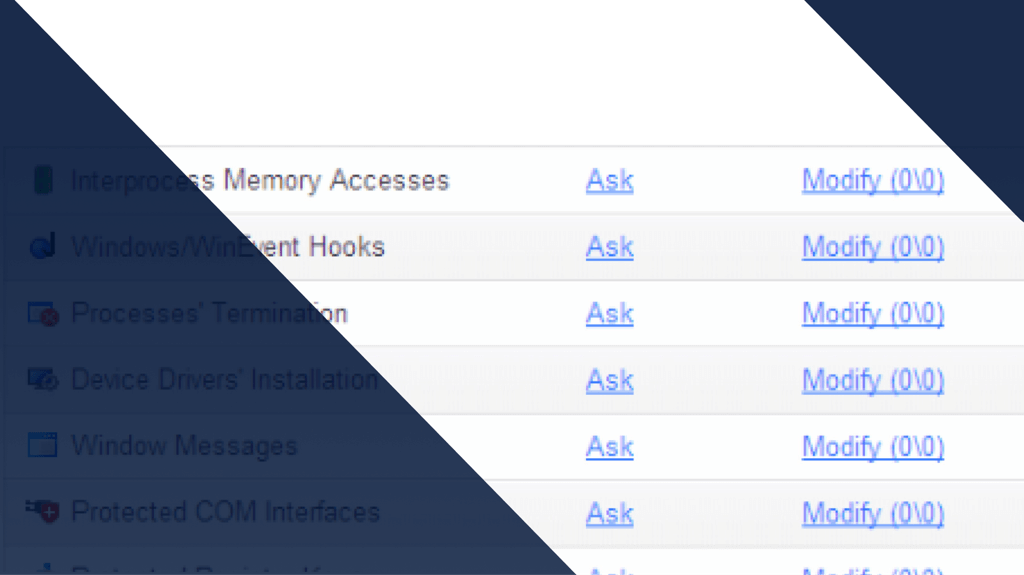Select the Window Messages row label
Viewport: 1024px width, 575px height.
(184, 446)
